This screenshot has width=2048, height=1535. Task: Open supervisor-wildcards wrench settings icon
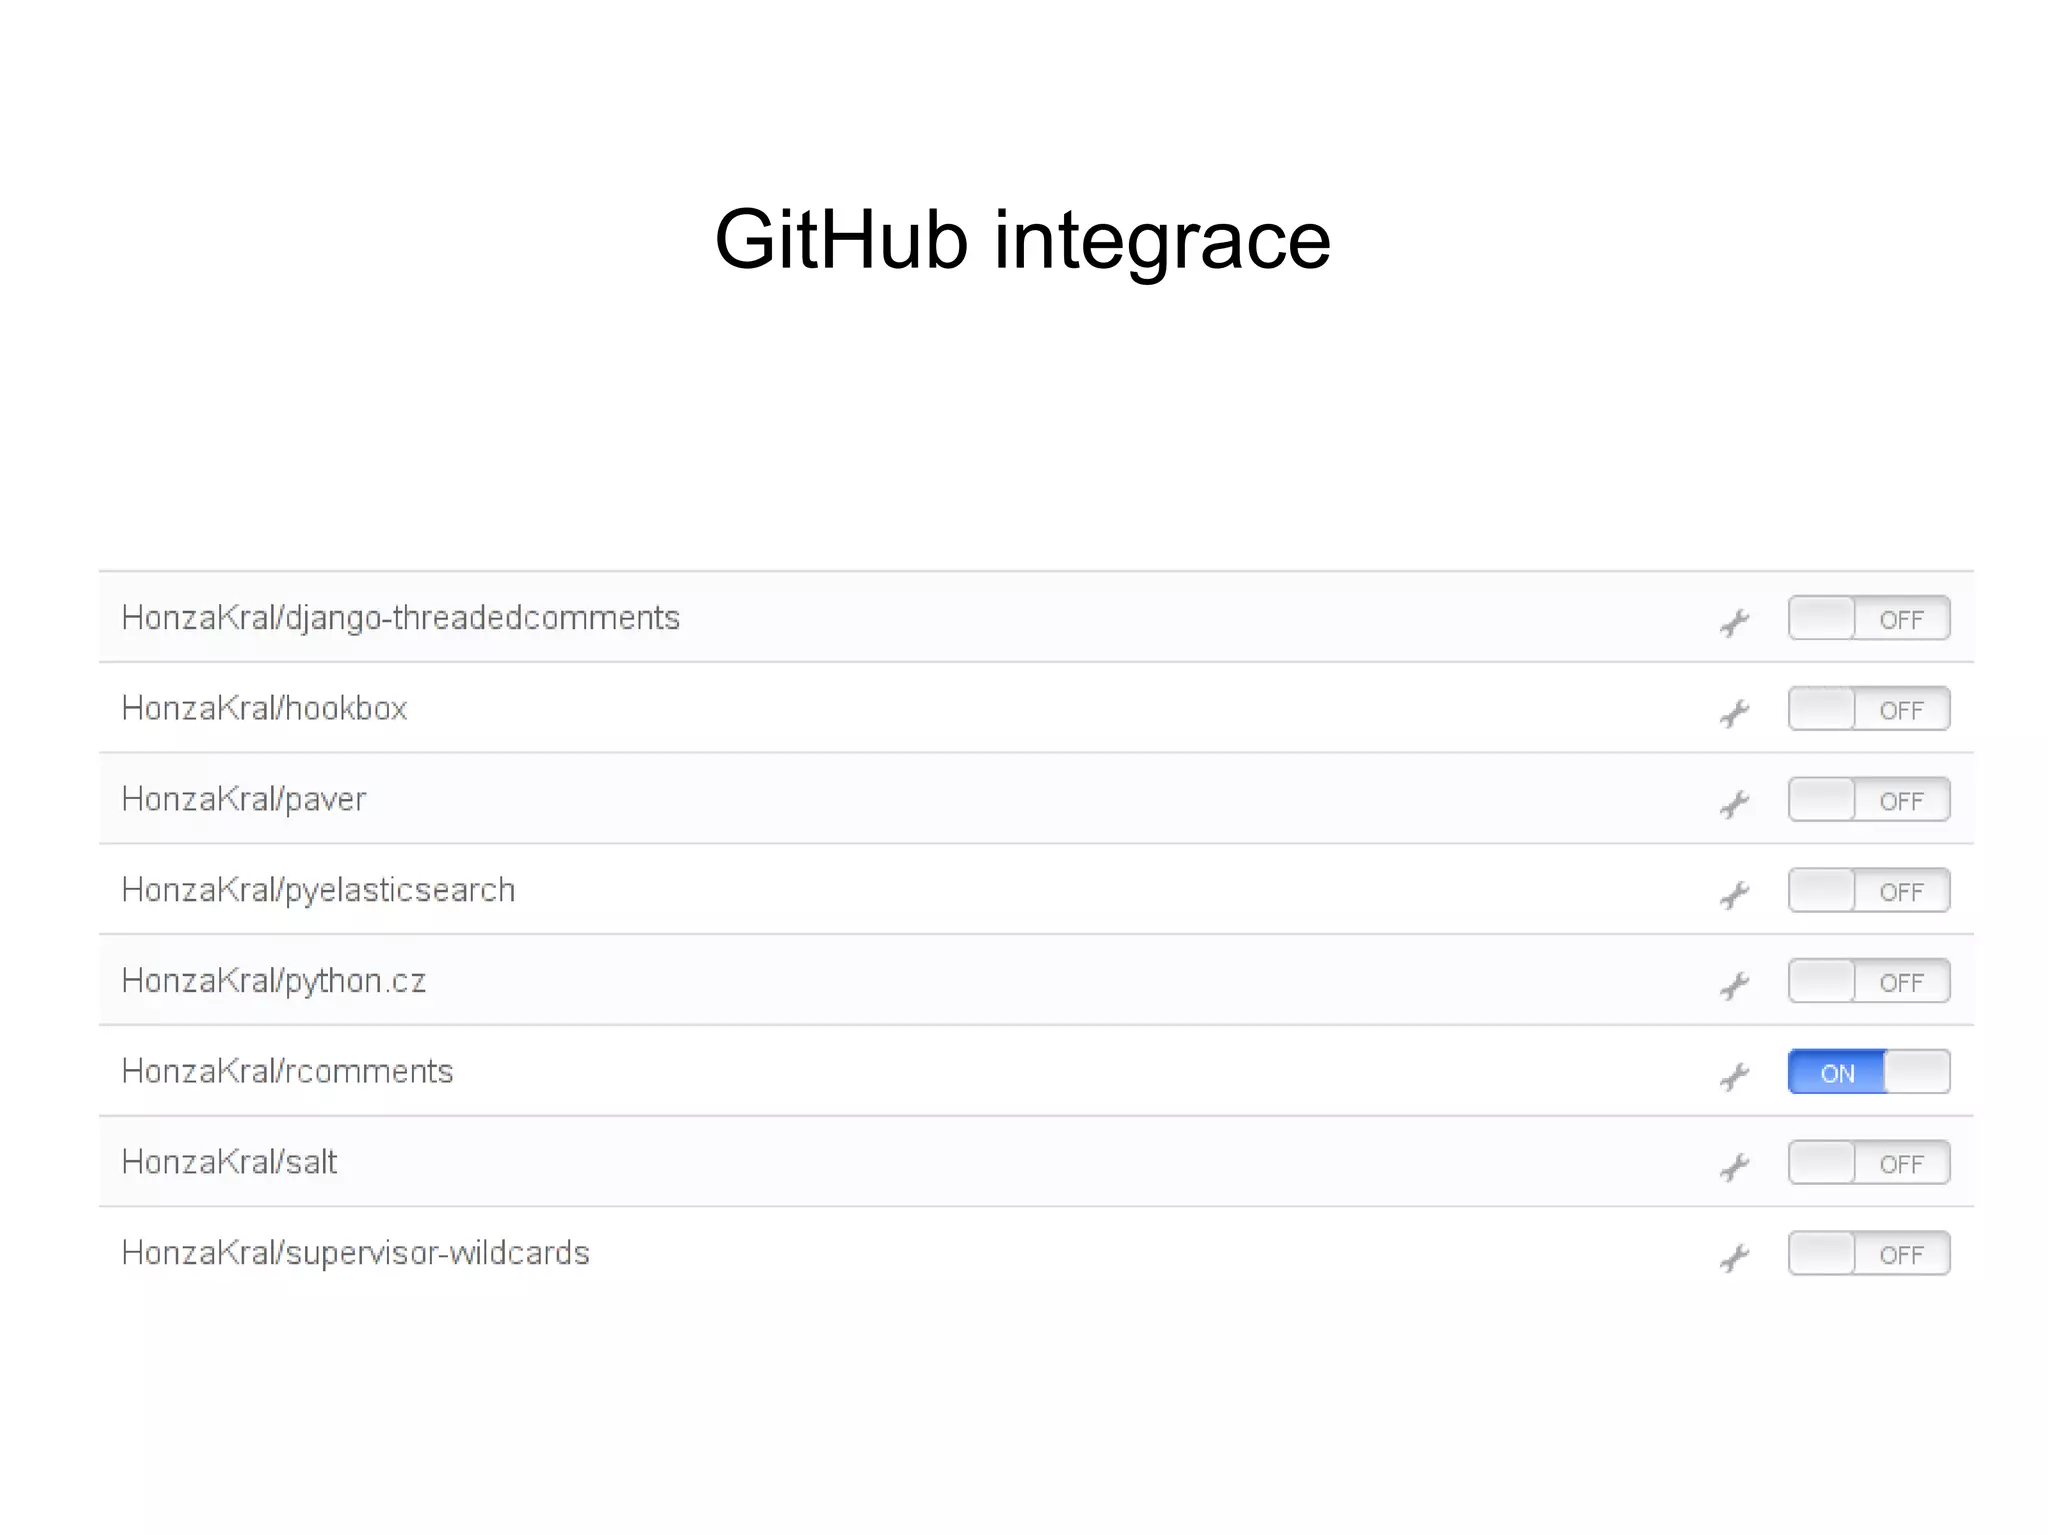point(1734,1257)
